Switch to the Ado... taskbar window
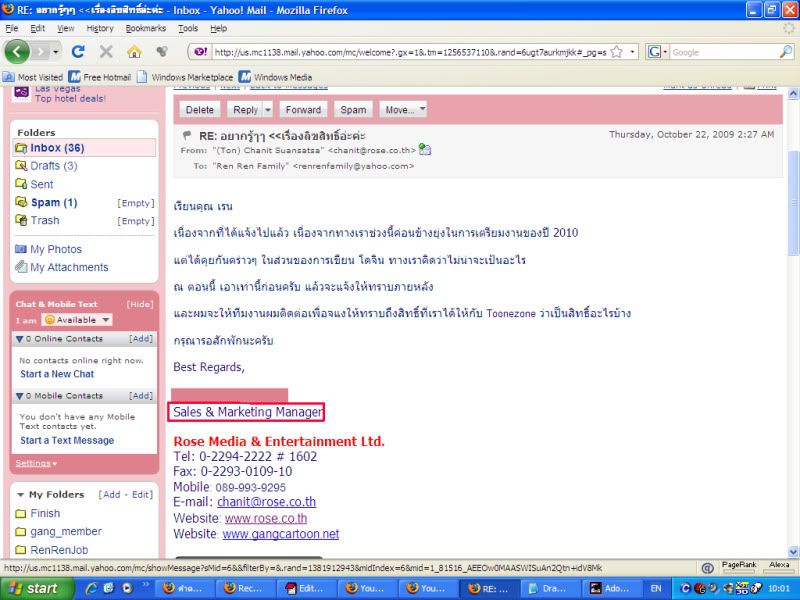800x600 pixels. 612,588
